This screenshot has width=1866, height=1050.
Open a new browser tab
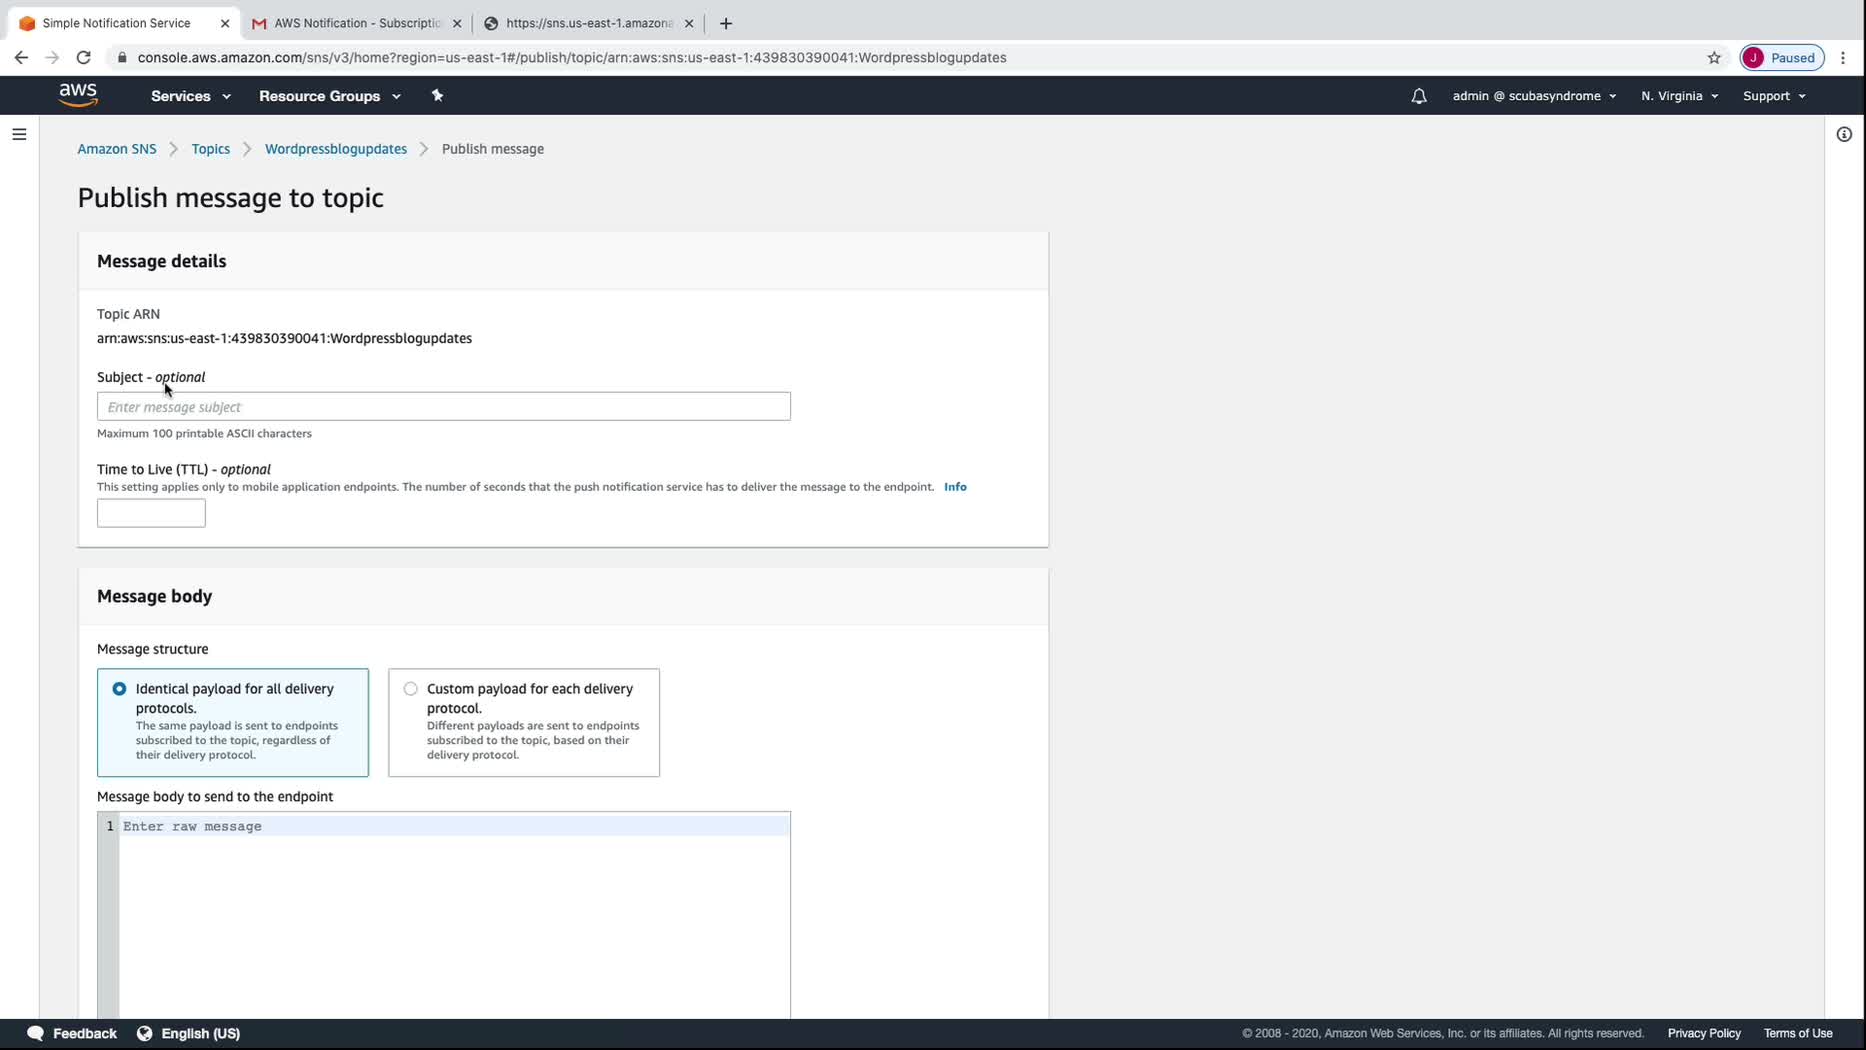[x=726, y=23]
